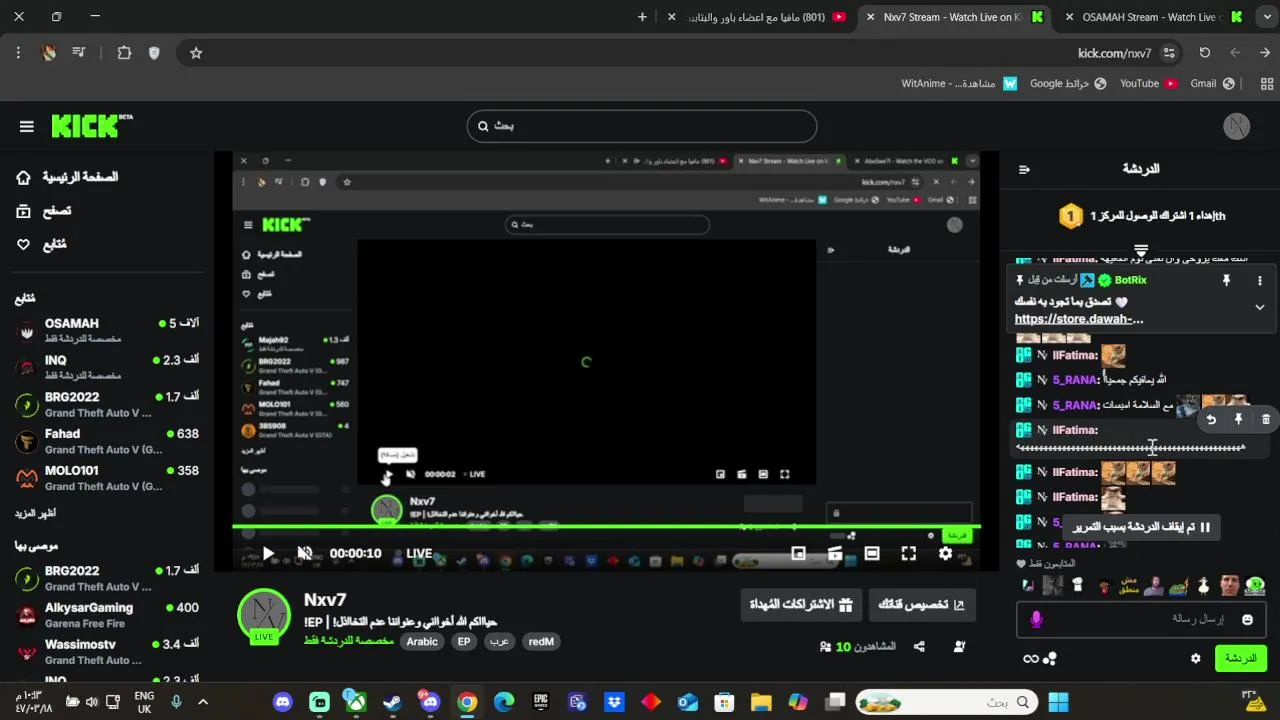Open AlkysarGaming recommended channel
Image resolution: width=1280 pixels, height=720 pixels.
pos(108,615)
